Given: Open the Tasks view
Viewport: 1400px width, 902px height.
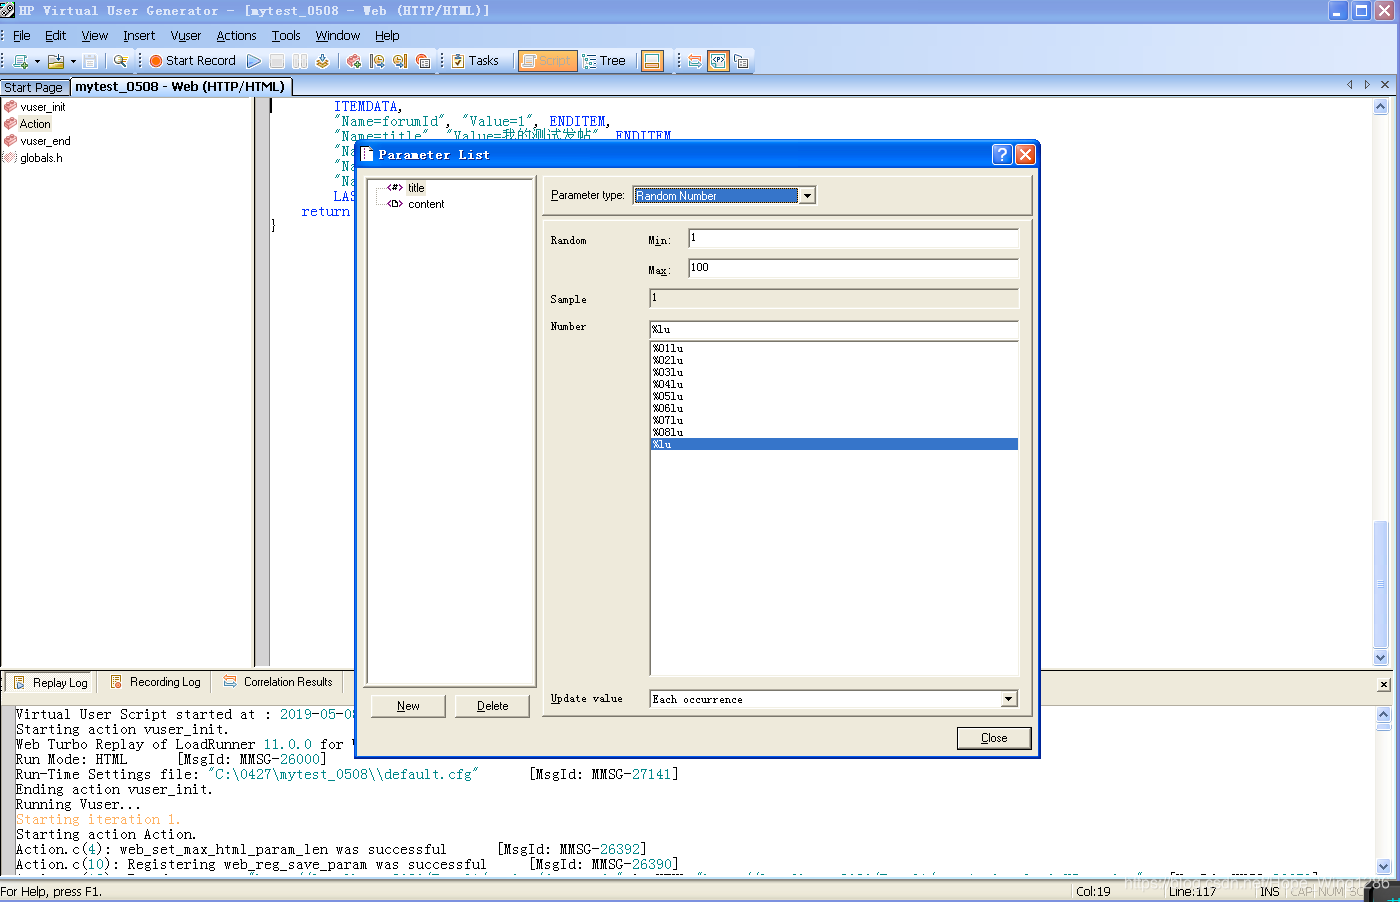Looking at the screenshot, I should tap(475, 61).
